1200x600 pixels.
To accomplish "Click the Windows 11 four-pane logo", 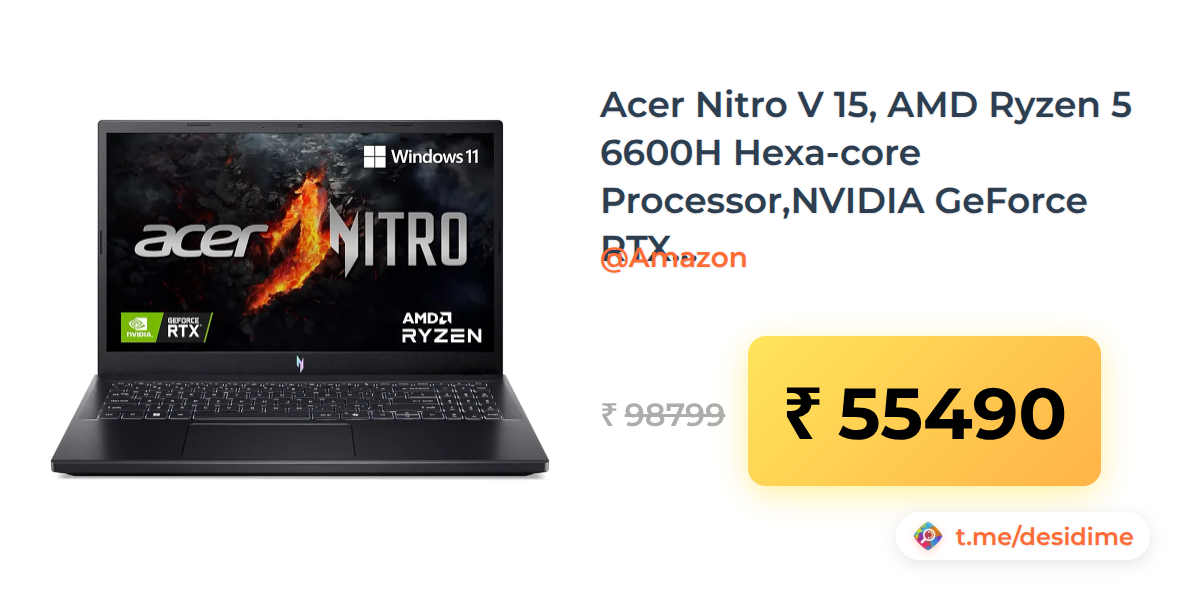I will [x=375, y=156].
